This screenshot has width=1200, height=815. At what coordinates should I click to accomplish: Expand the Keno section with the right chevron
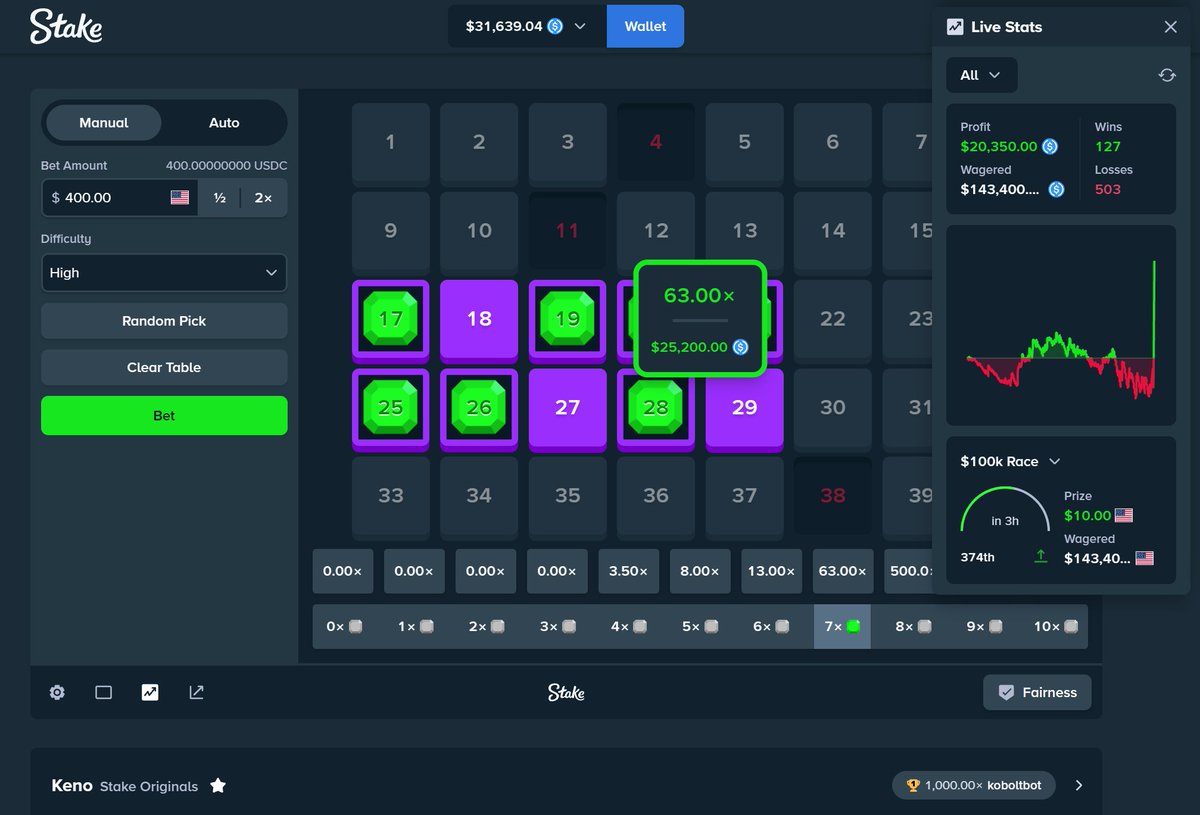pyautogui.click(x=1078, y=786)
